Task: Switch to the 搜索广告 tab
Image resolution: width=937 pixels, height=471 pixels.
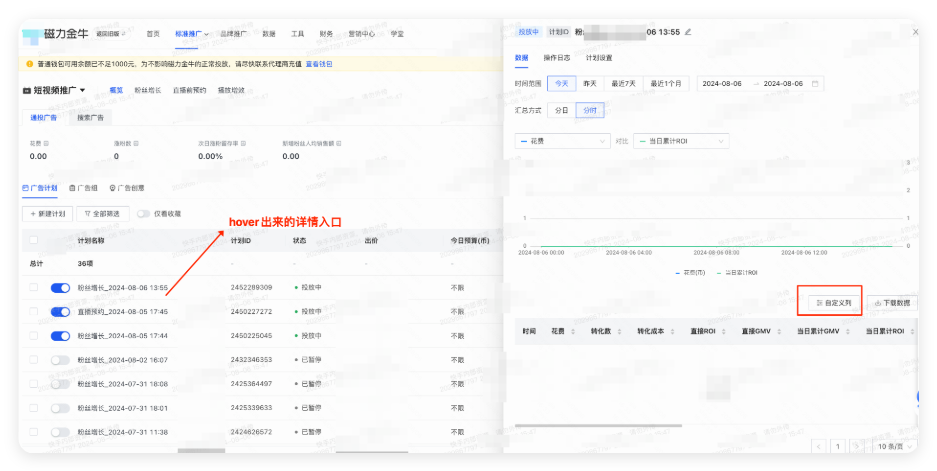Action: click(x=90, y=118)
